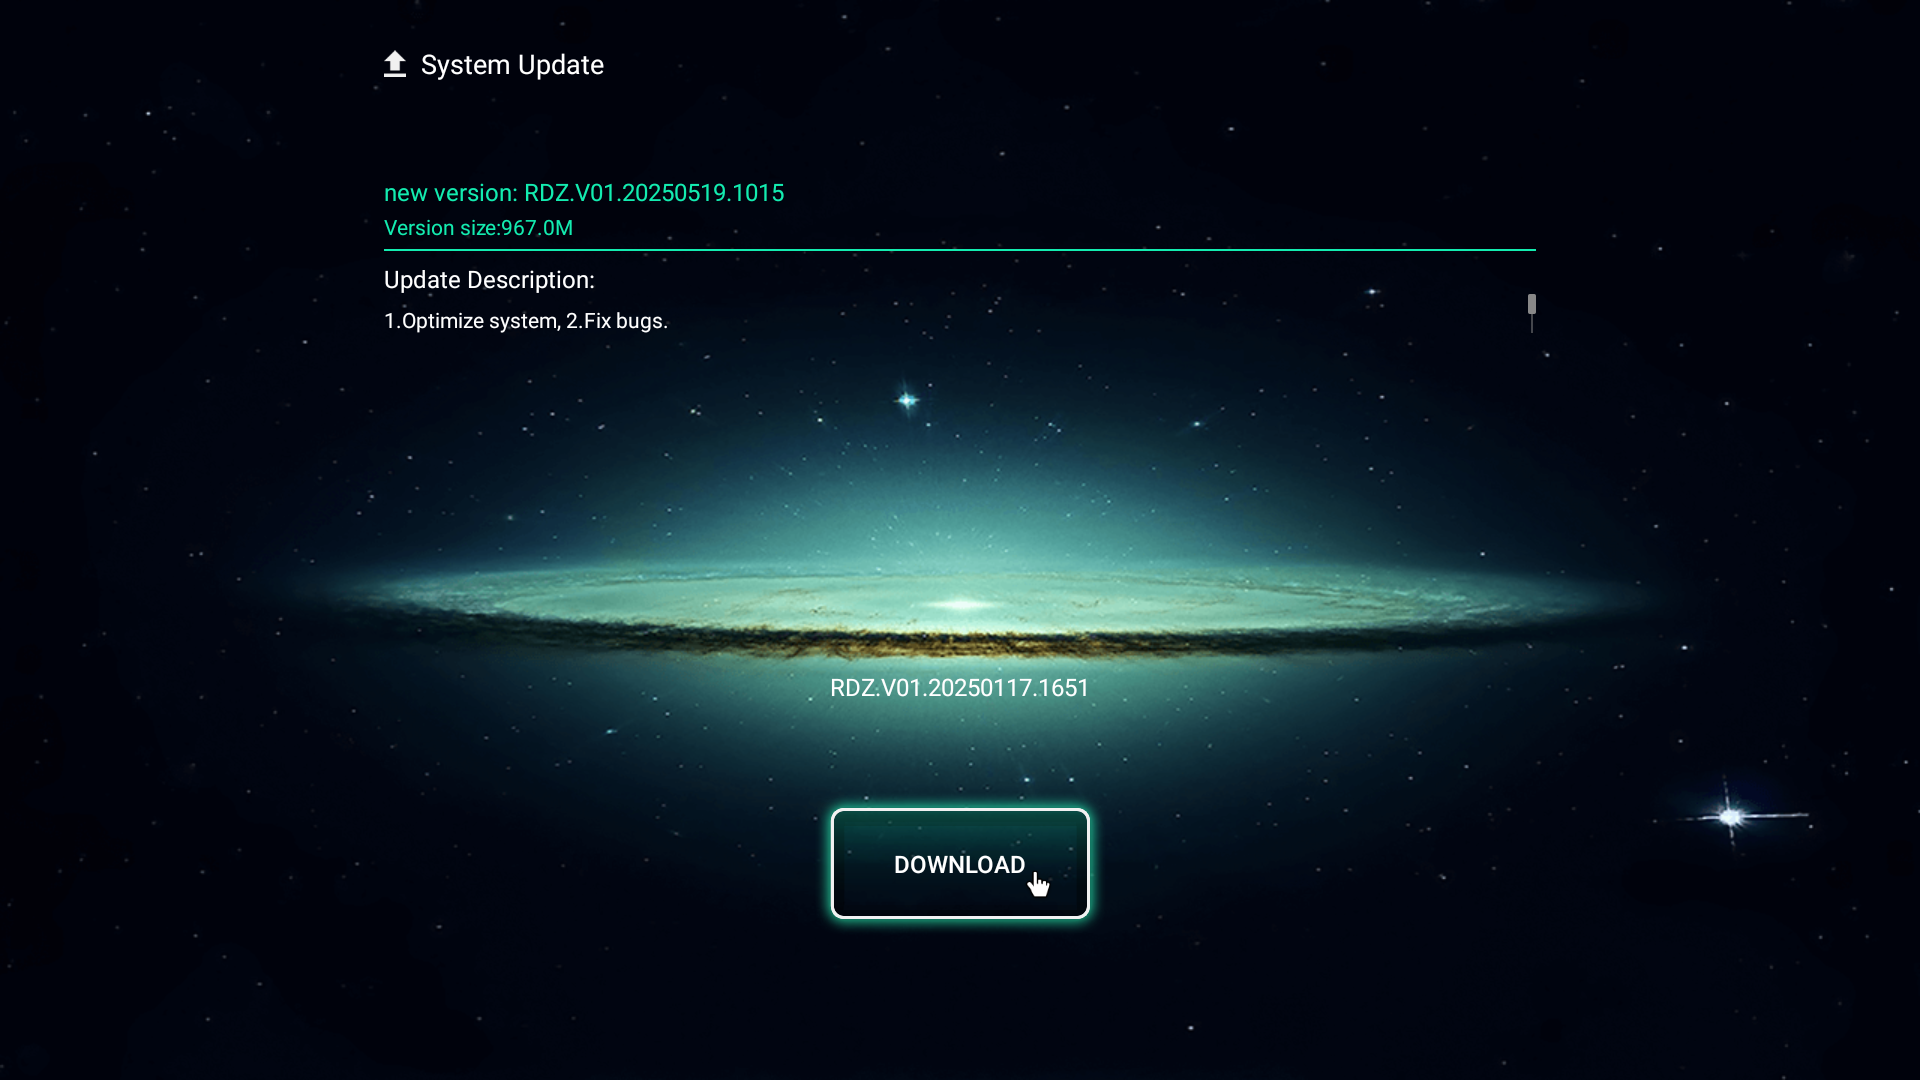The height and width of the screenshot is (1080, 1920).
Task: Click the bright blue star above the galaxy
Action: pyautogui.click(x=907, y=400)
